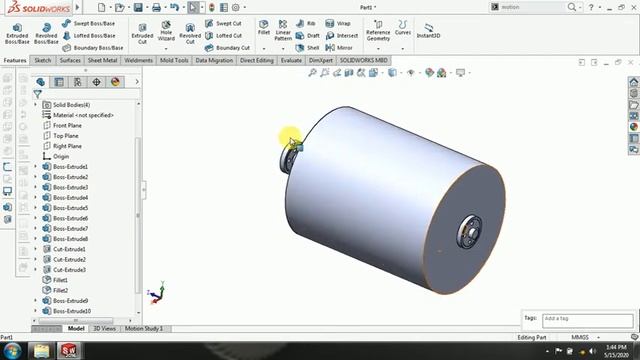The width and height of the screenshot is (640, 360).
Task: Open Appearances task pane tab
Action: pos(633,127)
